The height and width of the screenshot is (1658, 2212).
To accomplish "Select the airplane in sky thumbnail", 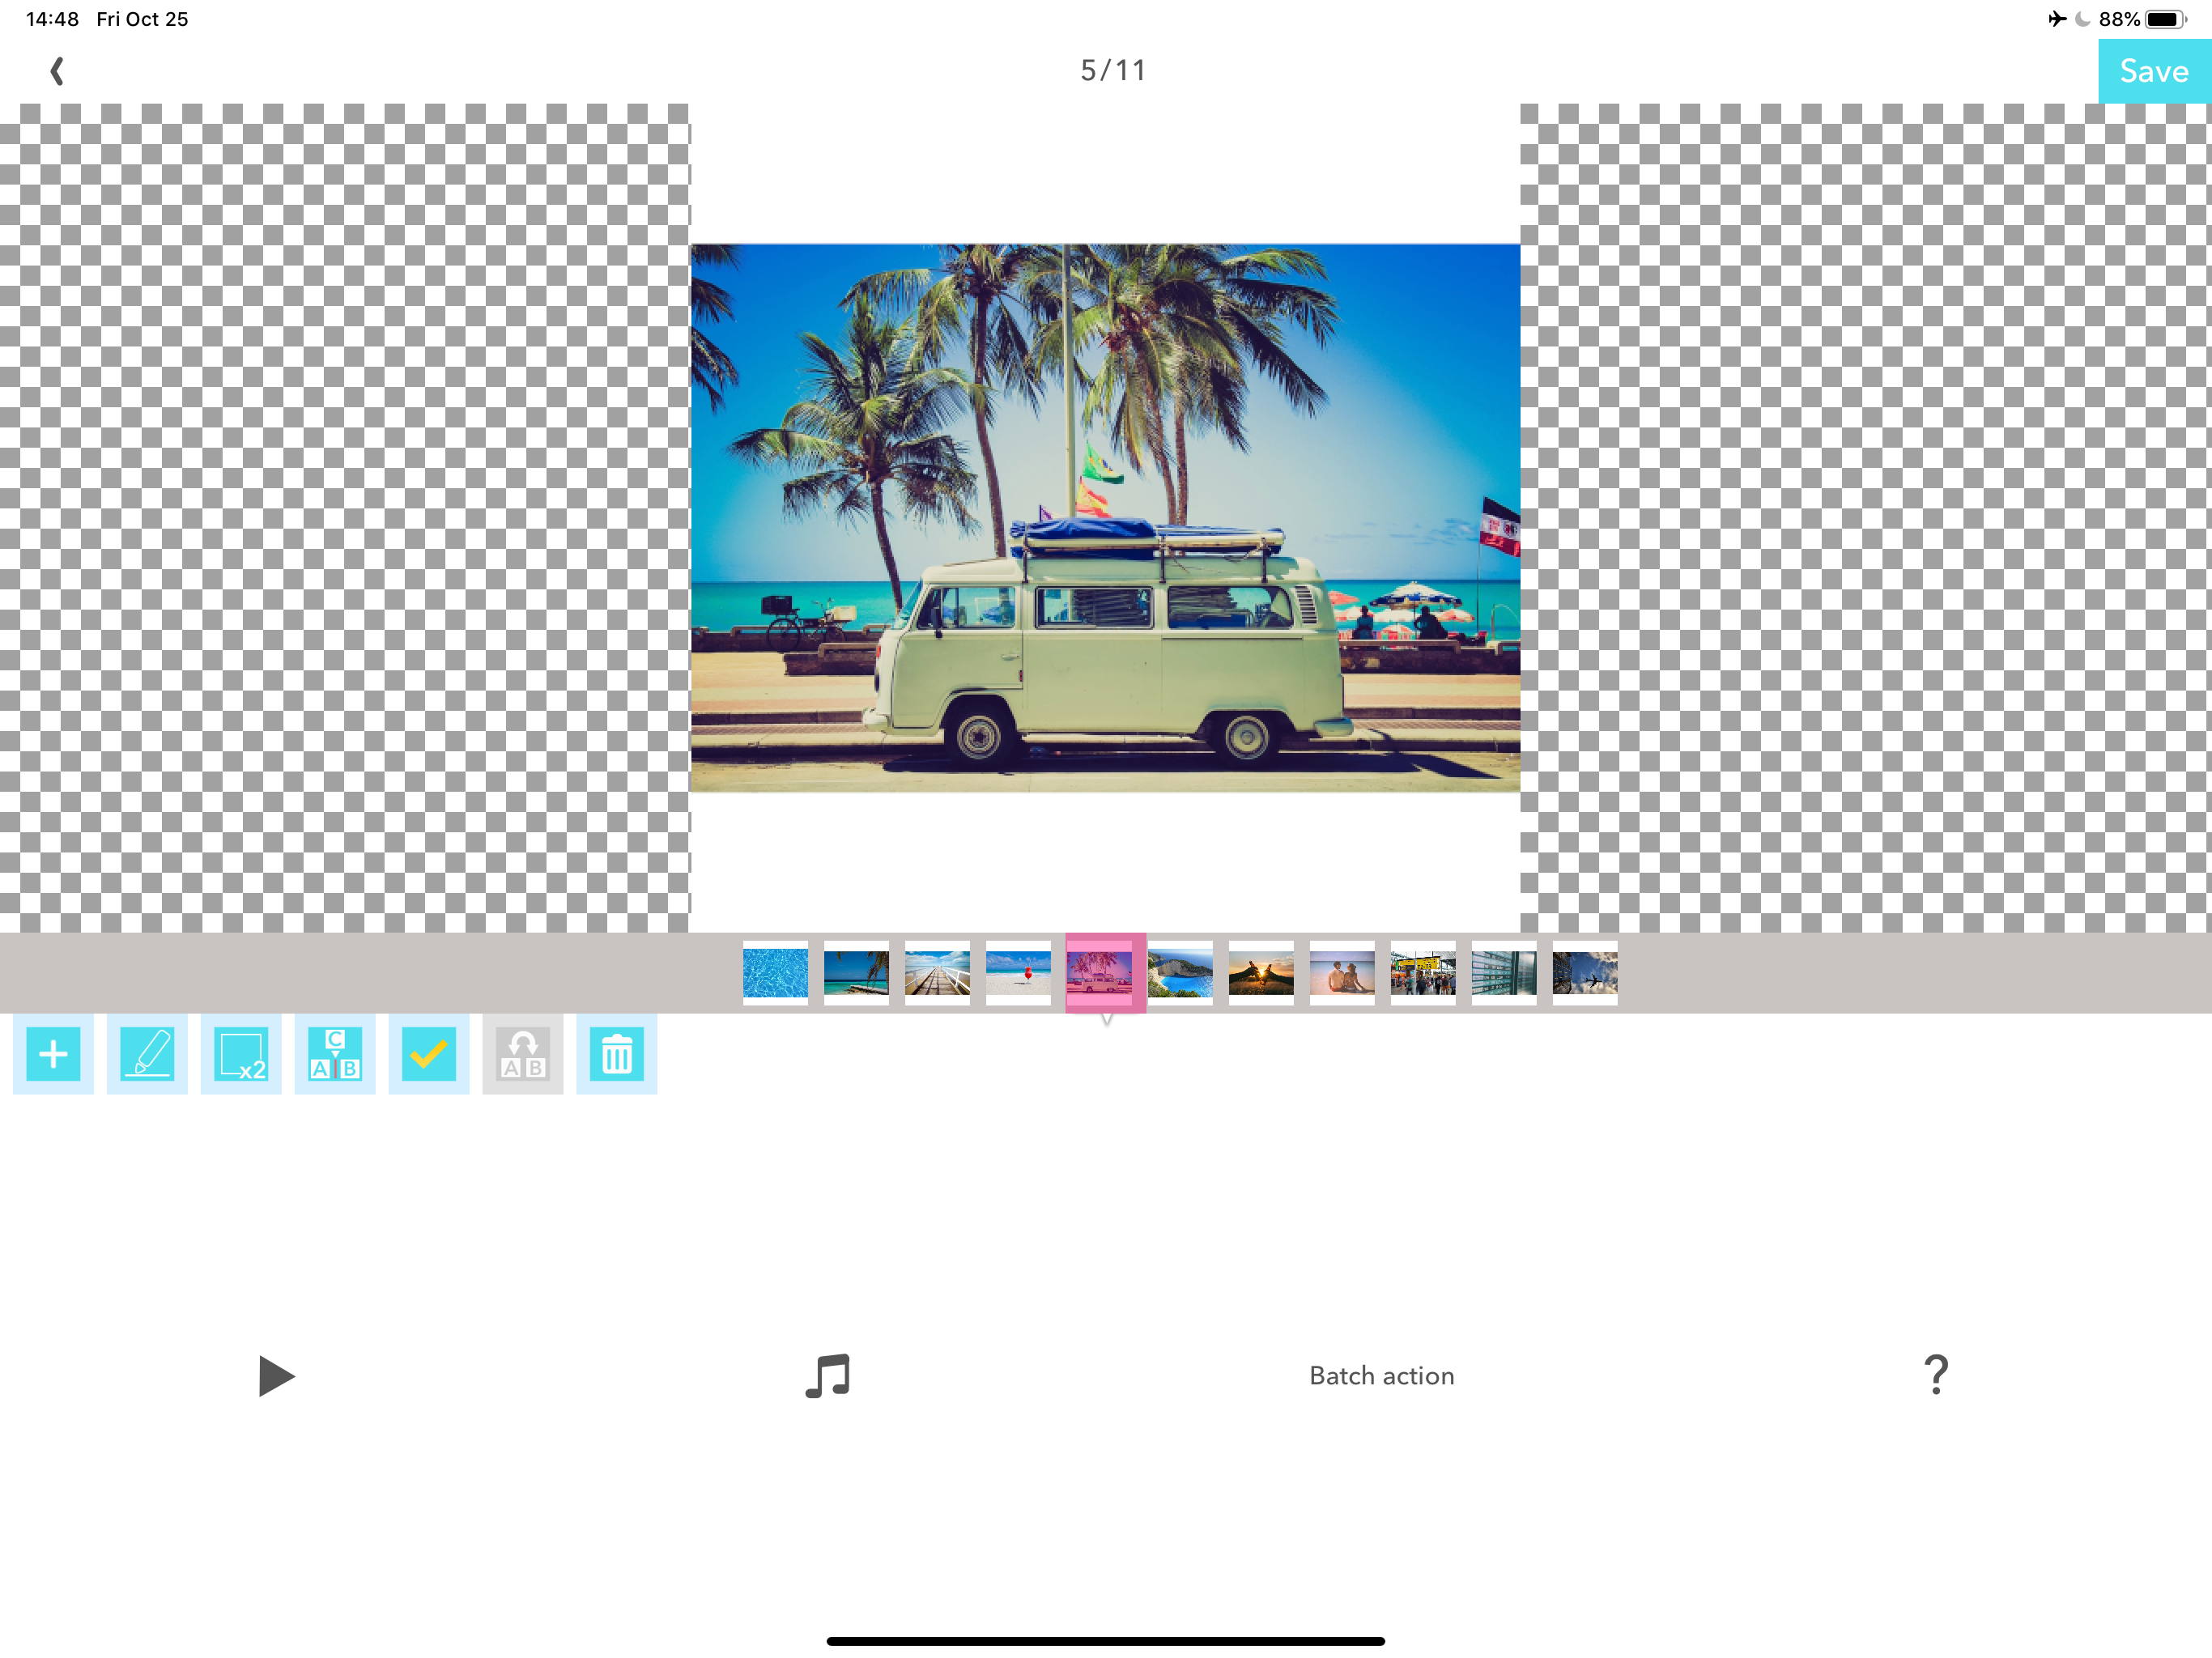I will tap(1585, 973).
